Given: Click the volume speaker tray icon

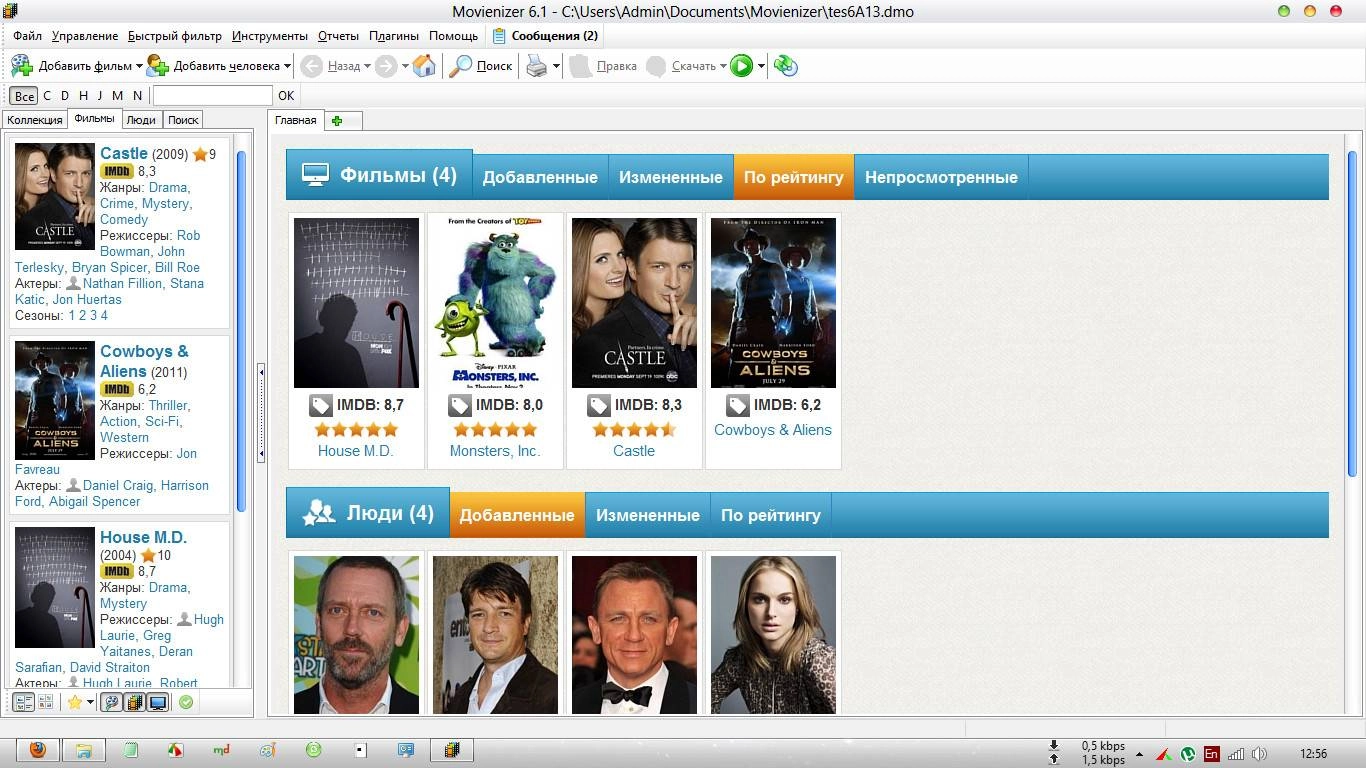Looking at the screenshot, I should tap(1259, 754).
